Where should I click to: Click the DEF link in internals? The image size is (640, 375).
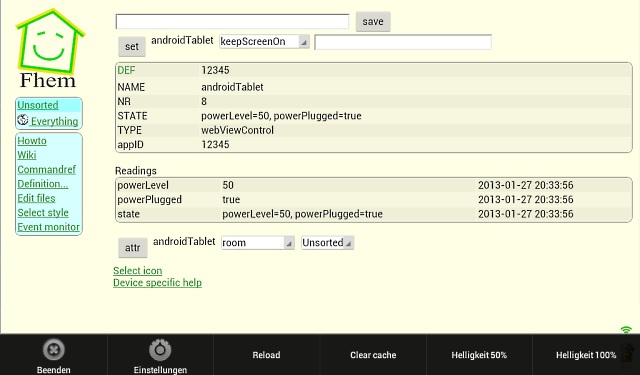(126, 70)
